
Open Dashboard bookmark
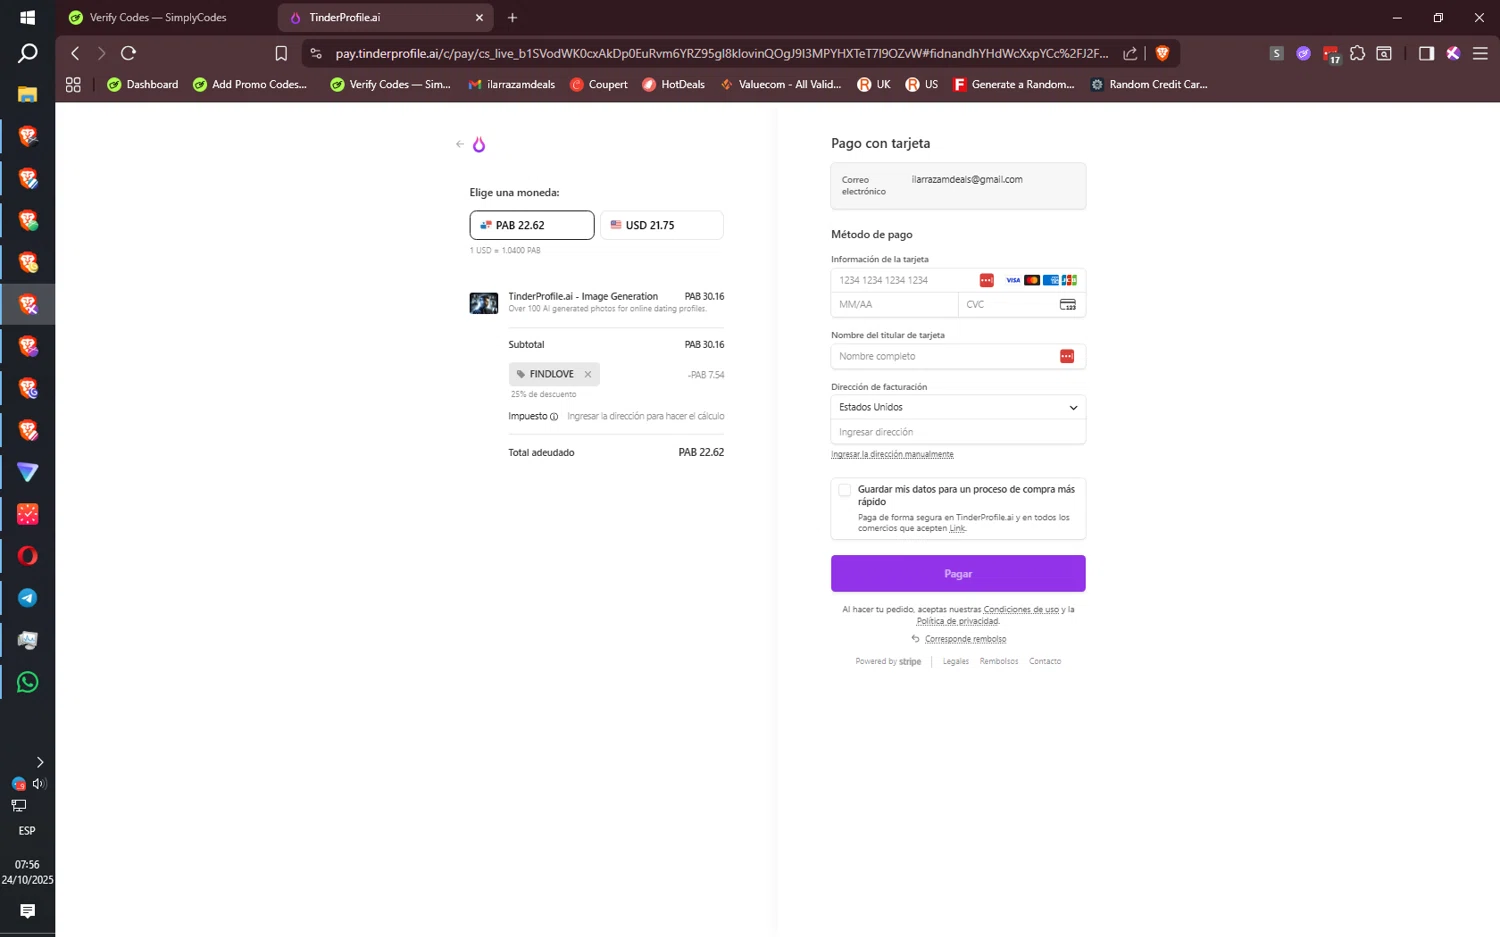pos(143,85)
